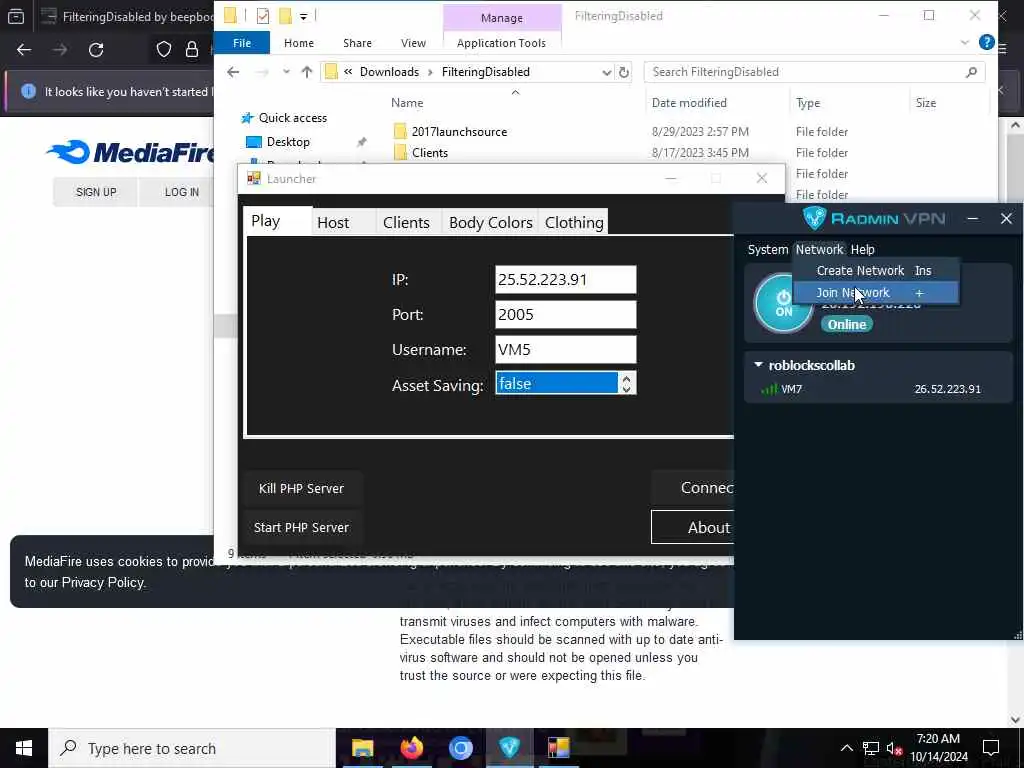
Task: Sort files by the Type column
Action: point(808,103)
